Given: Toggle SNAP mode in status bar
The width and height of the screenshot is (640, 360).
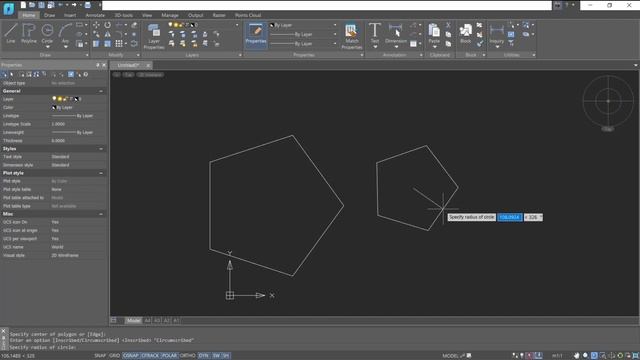Looking at the screenshot, I should click(100, 356).
